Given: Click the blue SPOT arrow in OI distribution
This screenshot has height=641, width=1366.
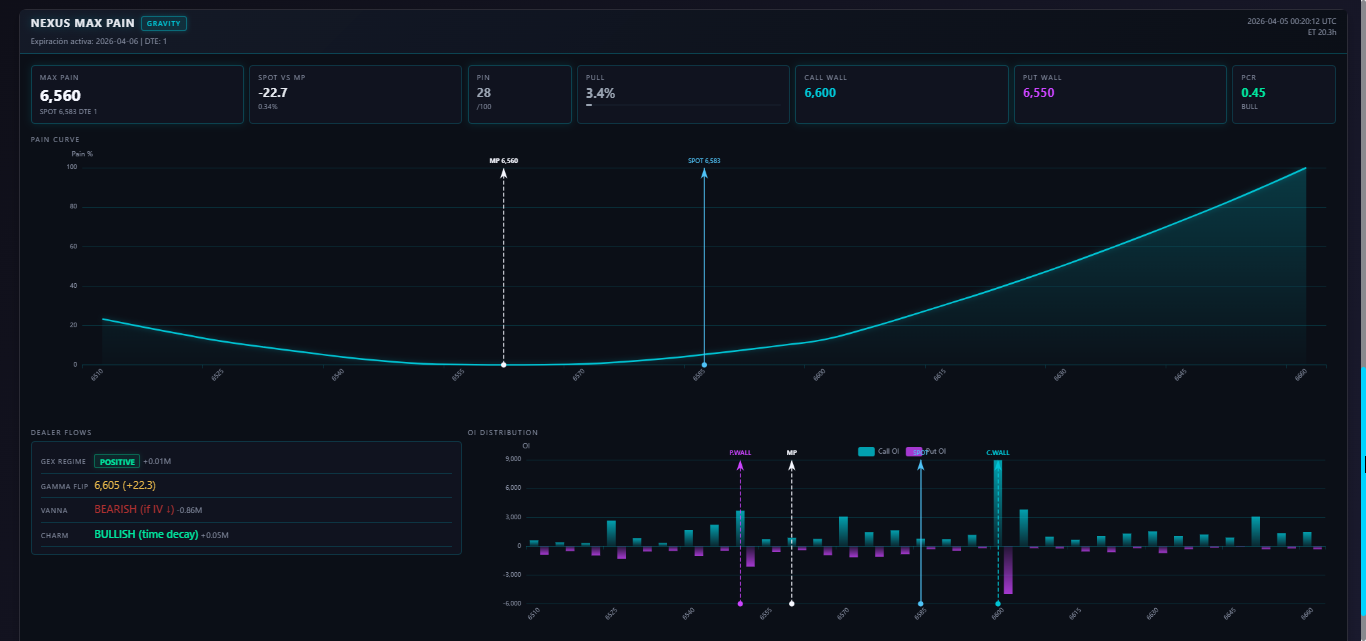Looking at the screenshot, I should pos(921,465).
